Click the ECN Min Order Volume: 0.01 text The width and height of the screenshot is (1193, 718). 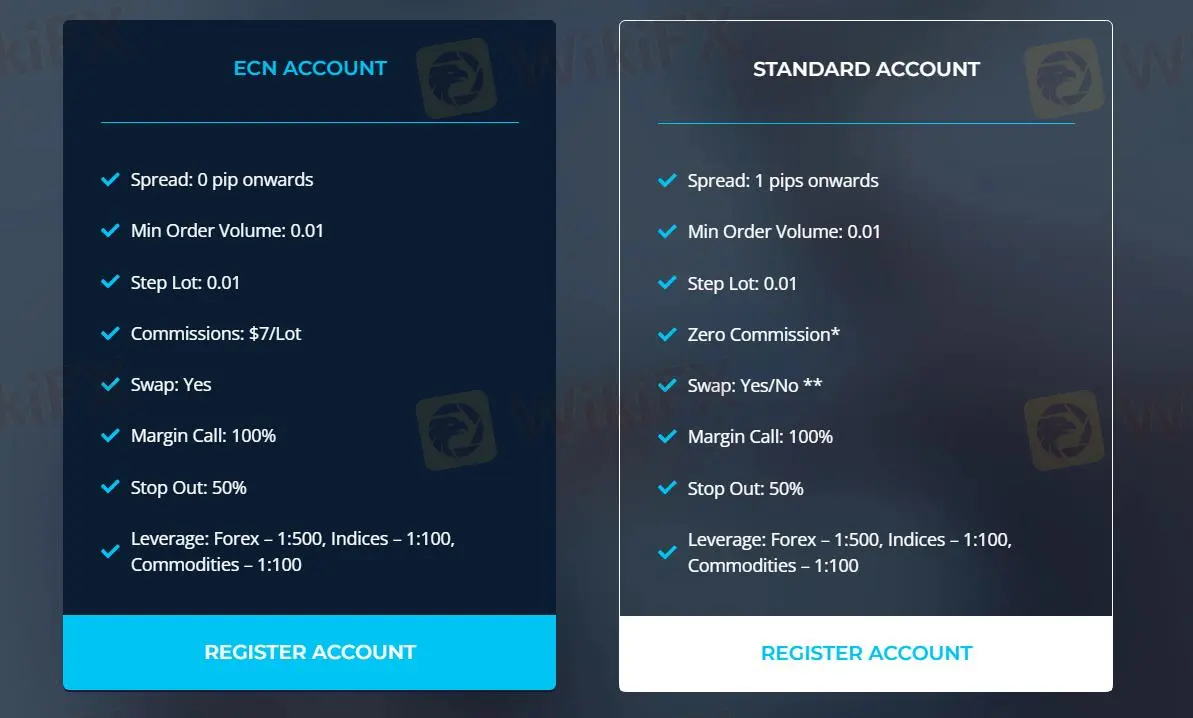(227, 231)
